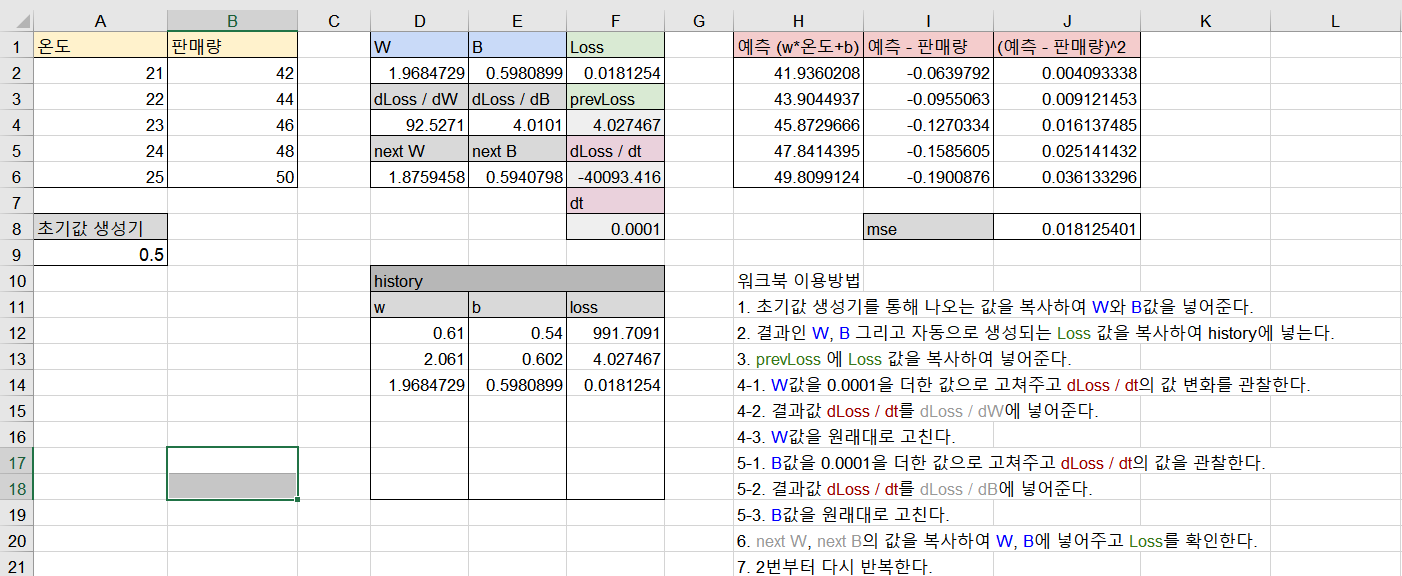Select Loss value 0.0181254 in row 2
1402x576 pixels.
click(615, 72)
